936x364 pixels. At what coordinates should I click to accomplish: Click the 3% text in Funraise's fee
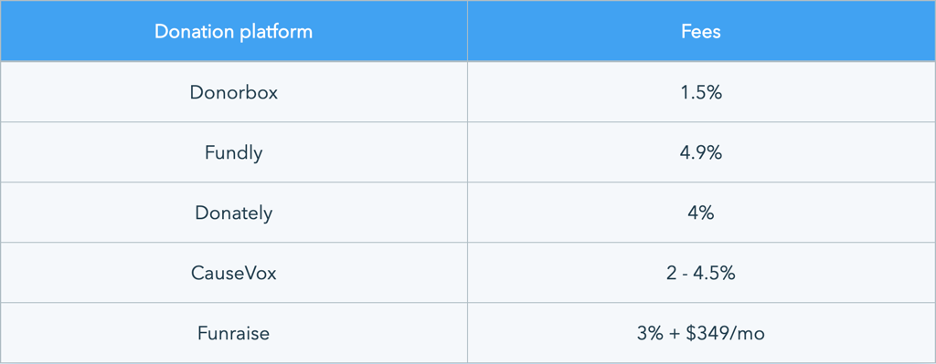coord(649,333)
